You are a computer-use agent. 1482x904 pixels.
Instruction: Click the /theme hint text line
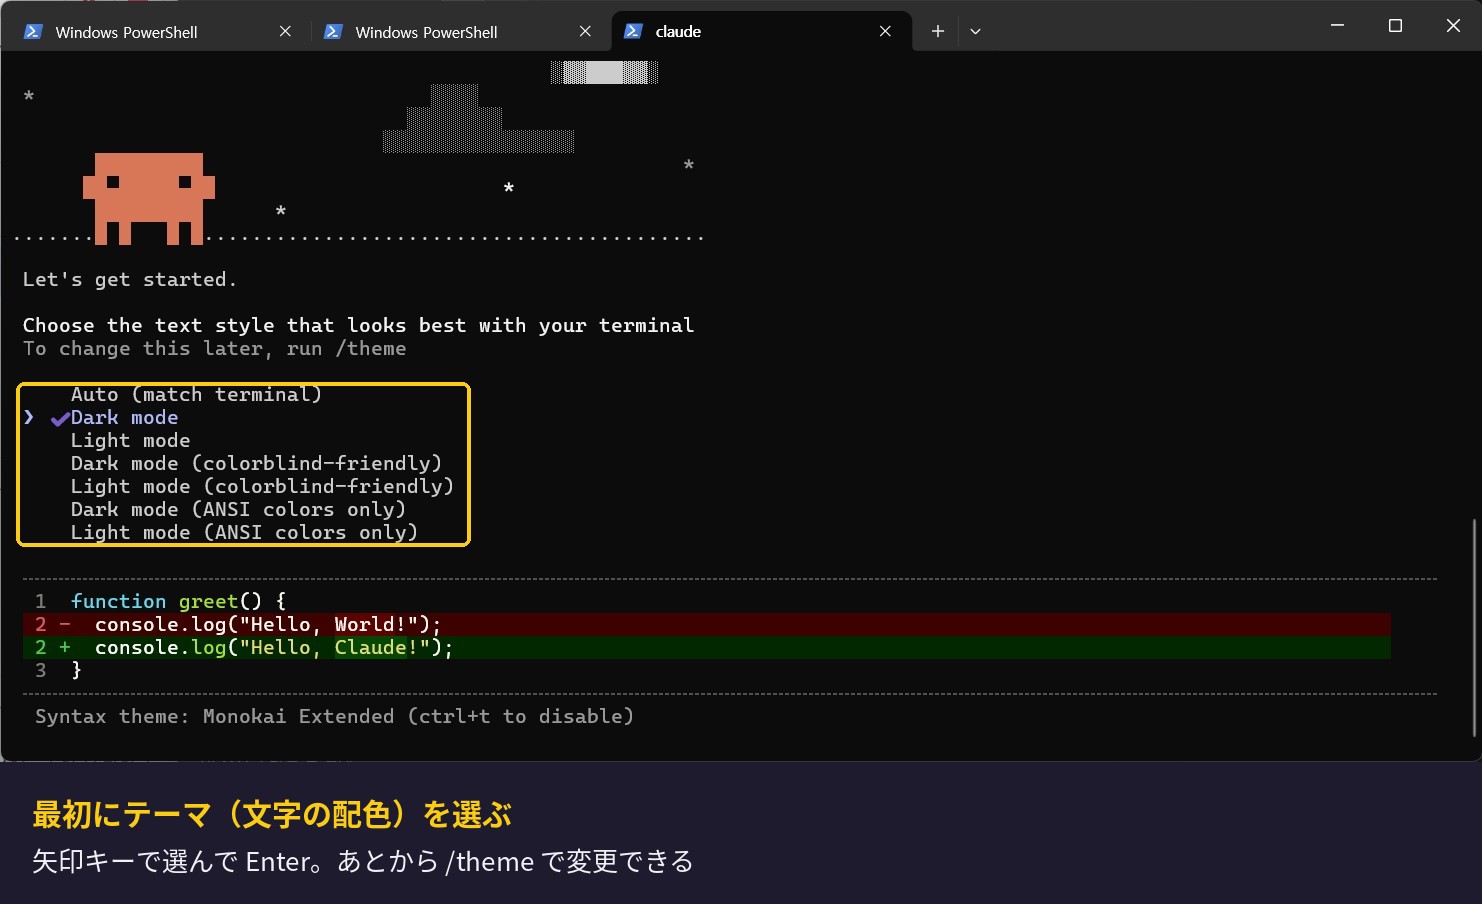pyautogui.click(x=214, y=348)
